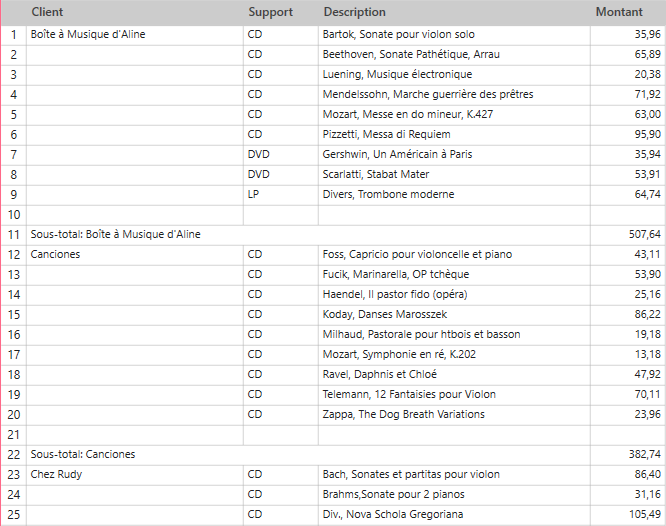
Task: Click the Canciones client cell
Action: tap(56, 254)
